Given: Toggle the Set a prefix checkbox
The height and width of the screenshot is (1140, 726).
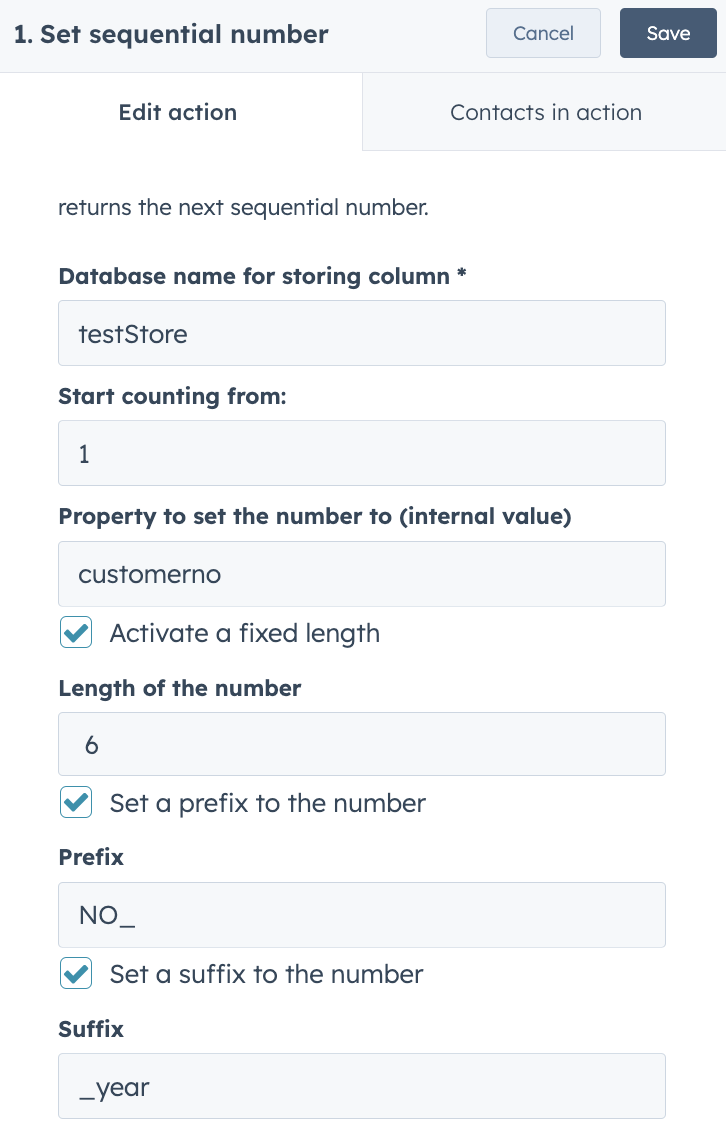Looking at the screenshot, I should click(76, 803).
